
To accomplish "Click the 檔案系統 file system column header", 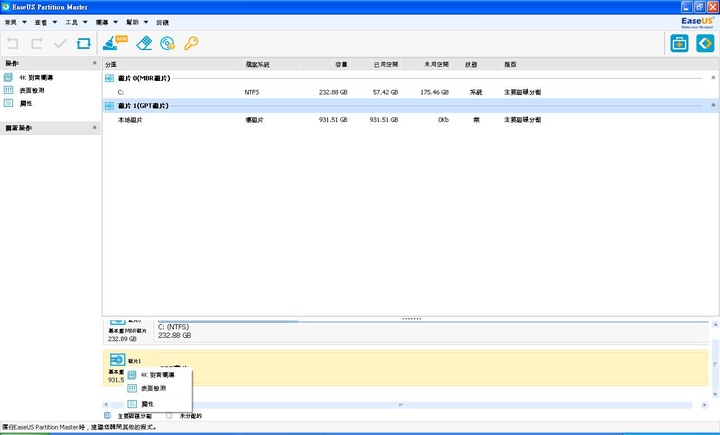I will 270,64.
